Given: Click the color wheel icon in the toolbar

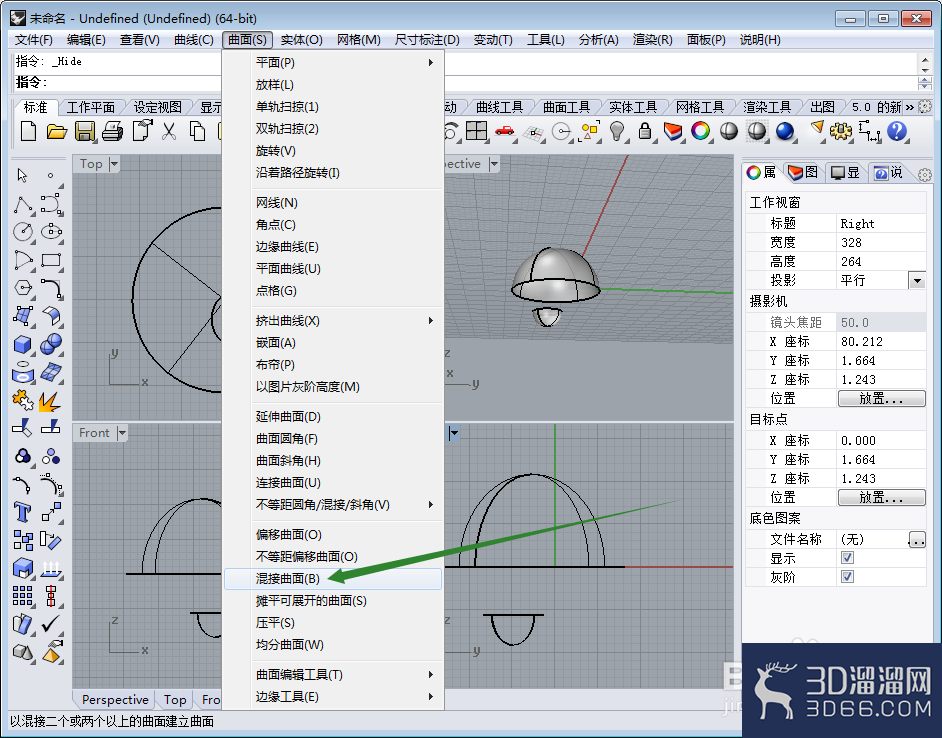Looking at the screenshot, I should (x=700, y=130).
